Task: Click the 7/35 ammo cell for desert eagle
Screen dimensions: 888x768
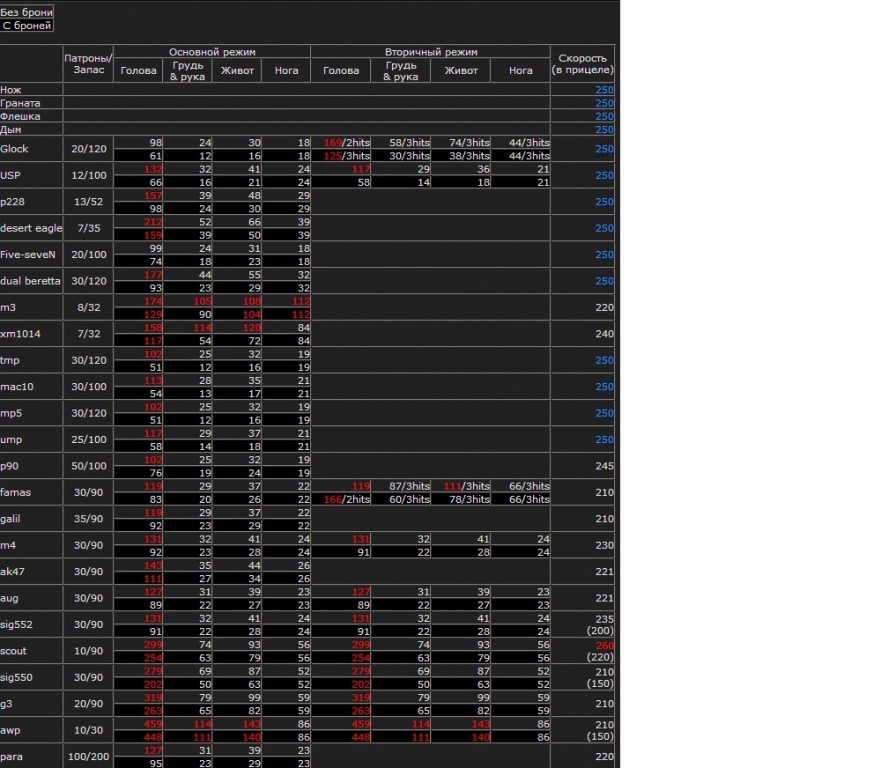Action: coord(88,228)
